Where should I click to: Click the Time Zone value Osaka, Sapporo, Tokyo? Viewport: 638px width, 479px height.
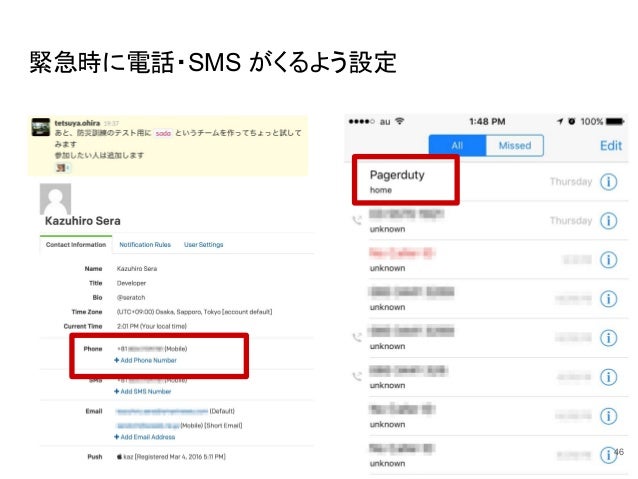(194, 312)
